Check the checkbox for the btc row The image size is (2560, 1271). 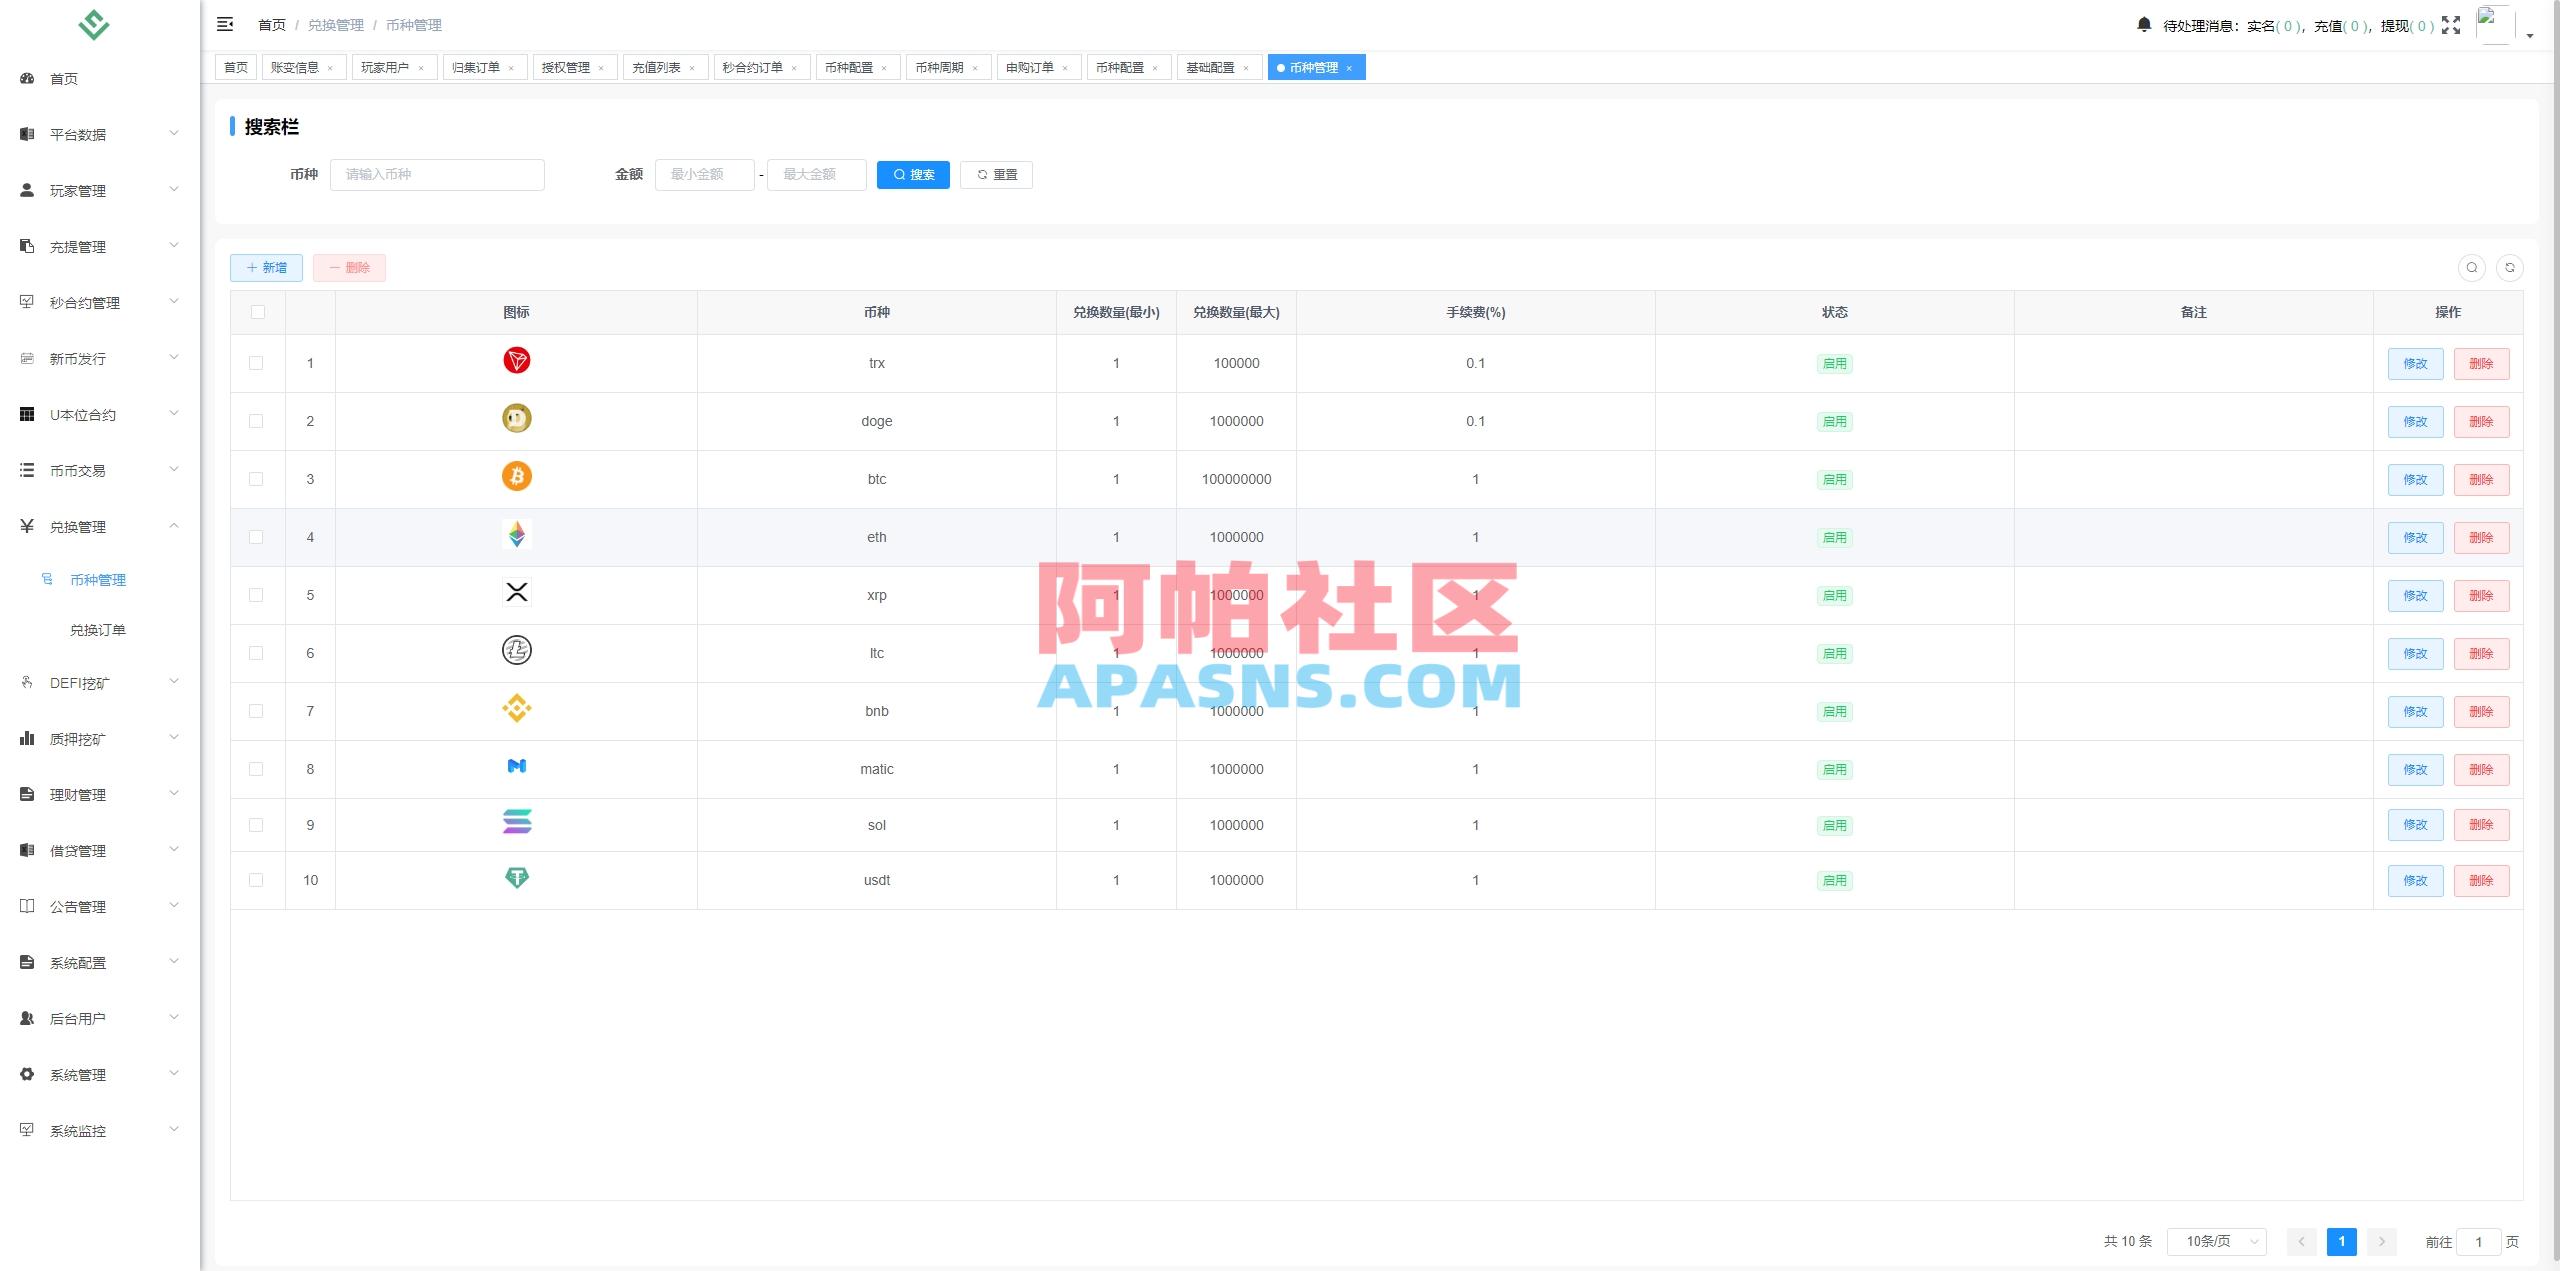(256, 479)
